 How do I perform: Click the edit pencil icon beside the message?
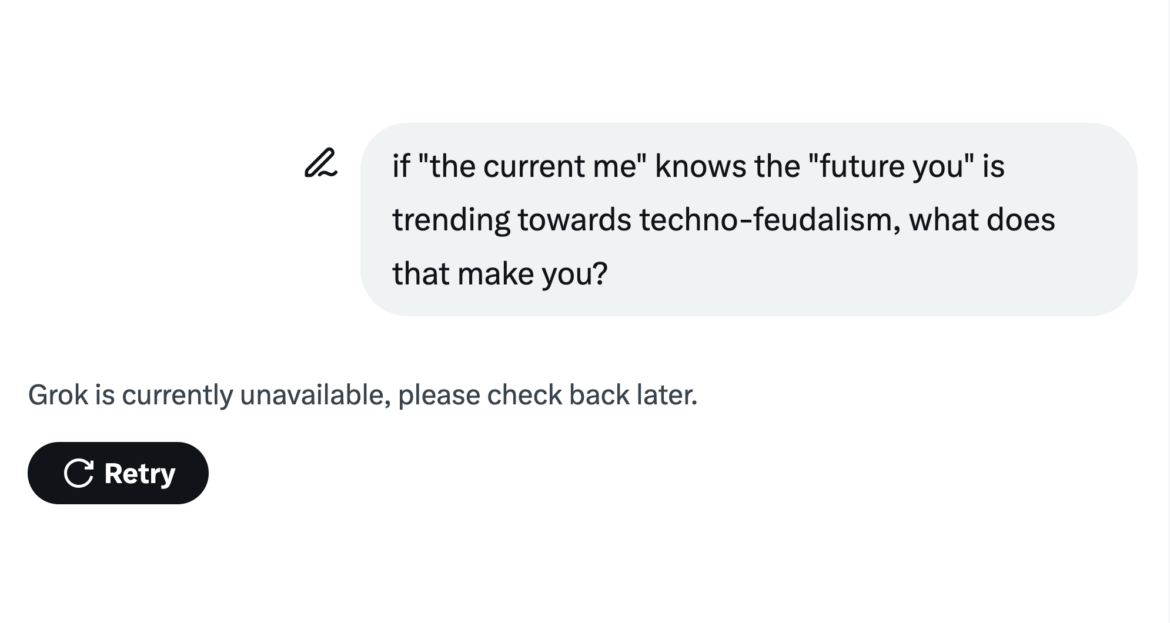coord(320,164)
